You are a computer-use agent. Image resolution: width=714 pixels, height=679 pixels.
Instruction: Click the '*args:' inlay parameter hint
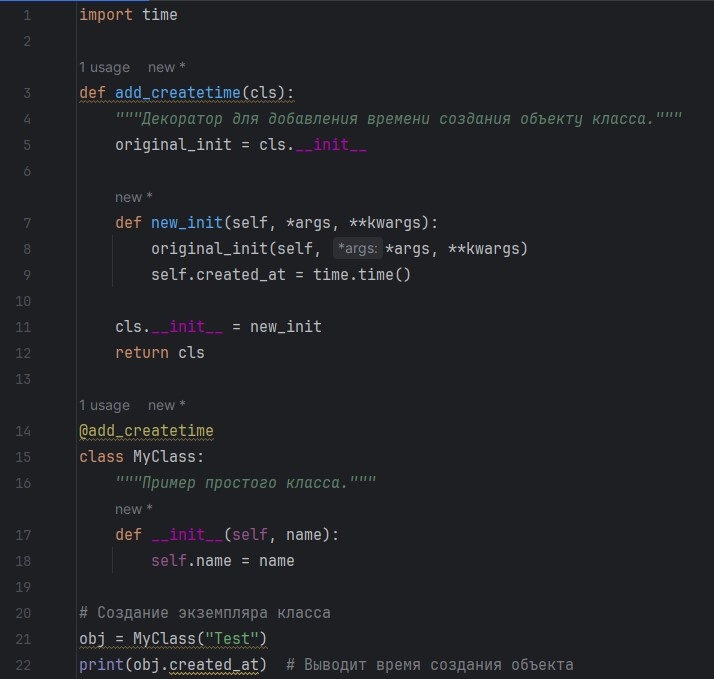point(357,249)
